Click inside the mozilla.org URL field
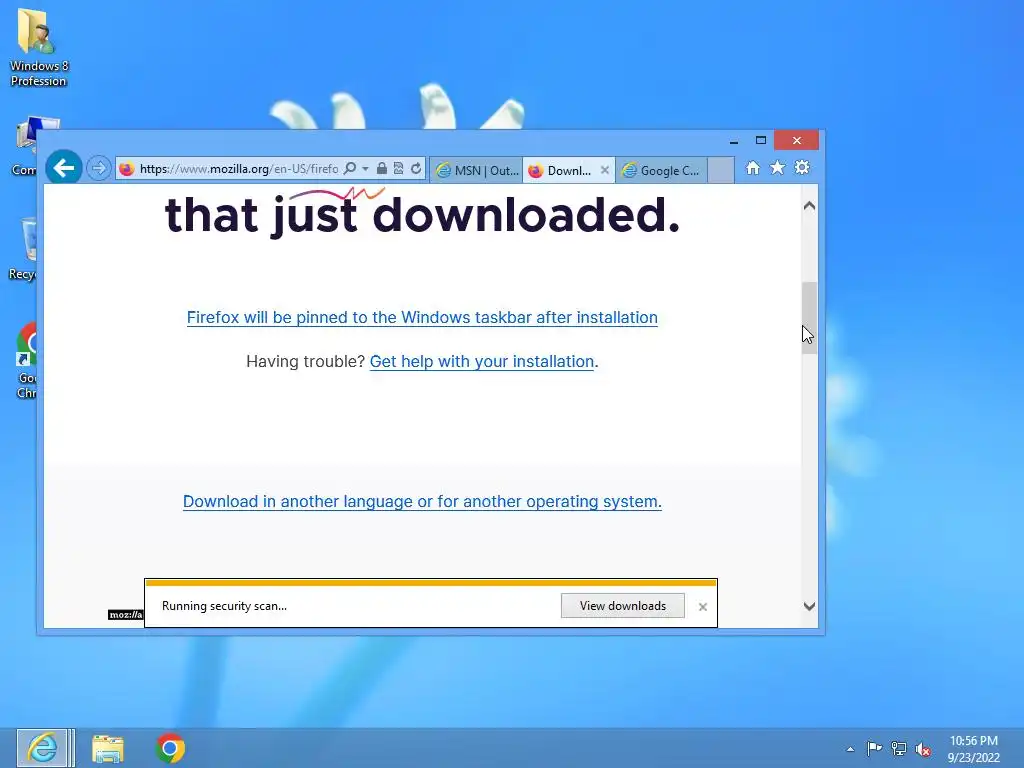The height and width of the screenshot is (768, 1024). point(239,168)
